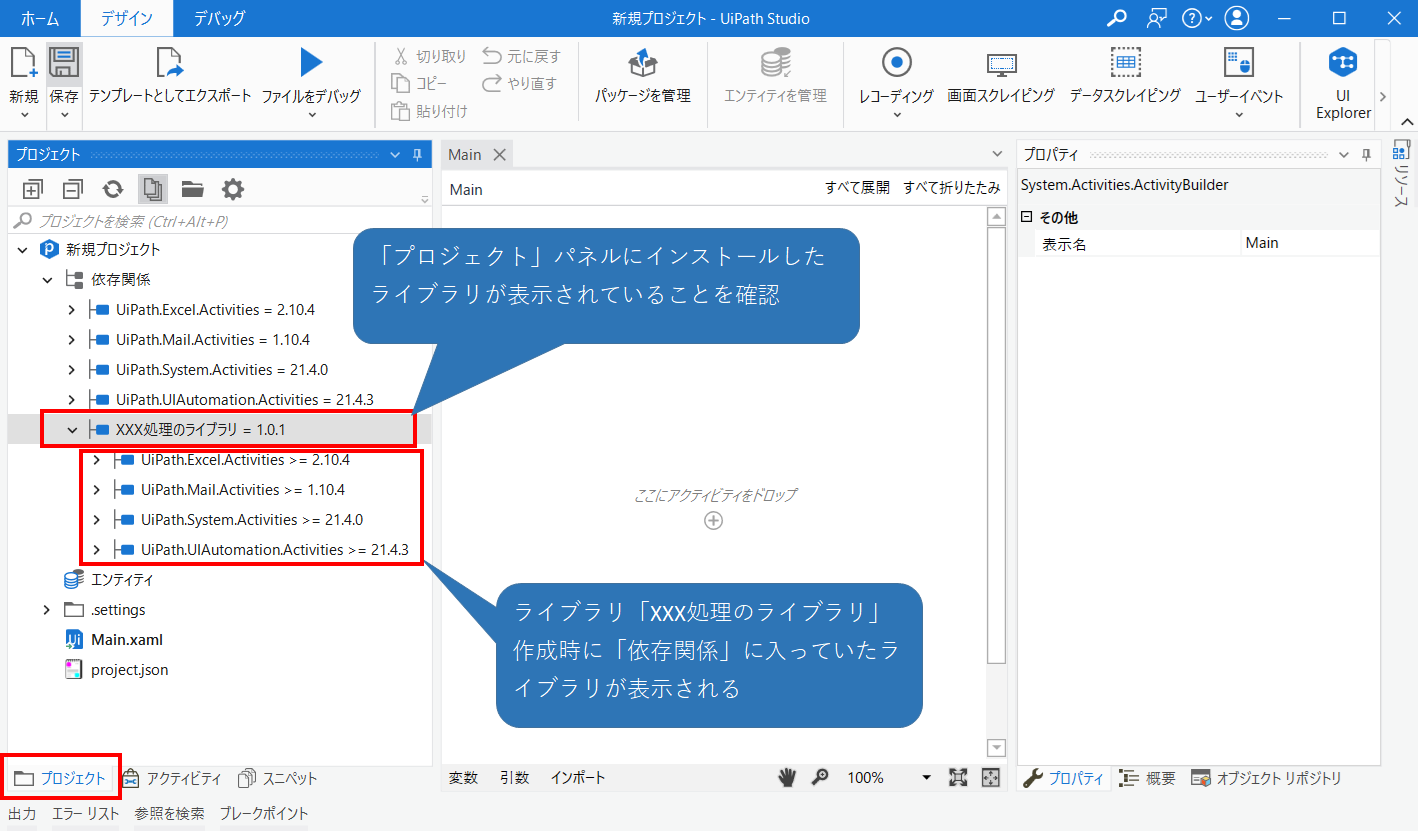Click the Recording (レコーディング) icon
The height and width of the screenshot is (831, 1418).
click(896, 63)
